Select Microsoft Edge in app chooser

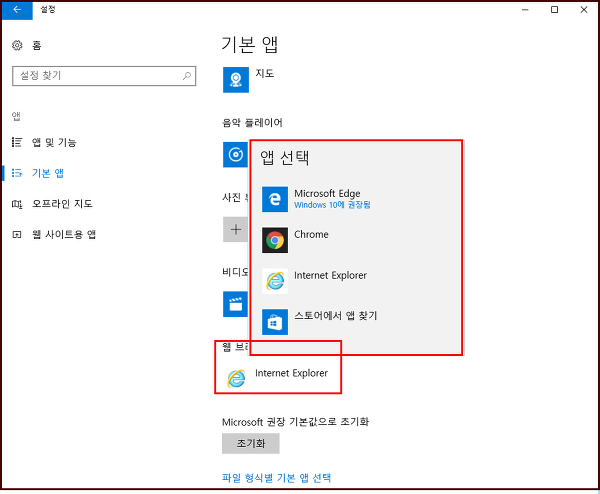click(x=356, y=199)
